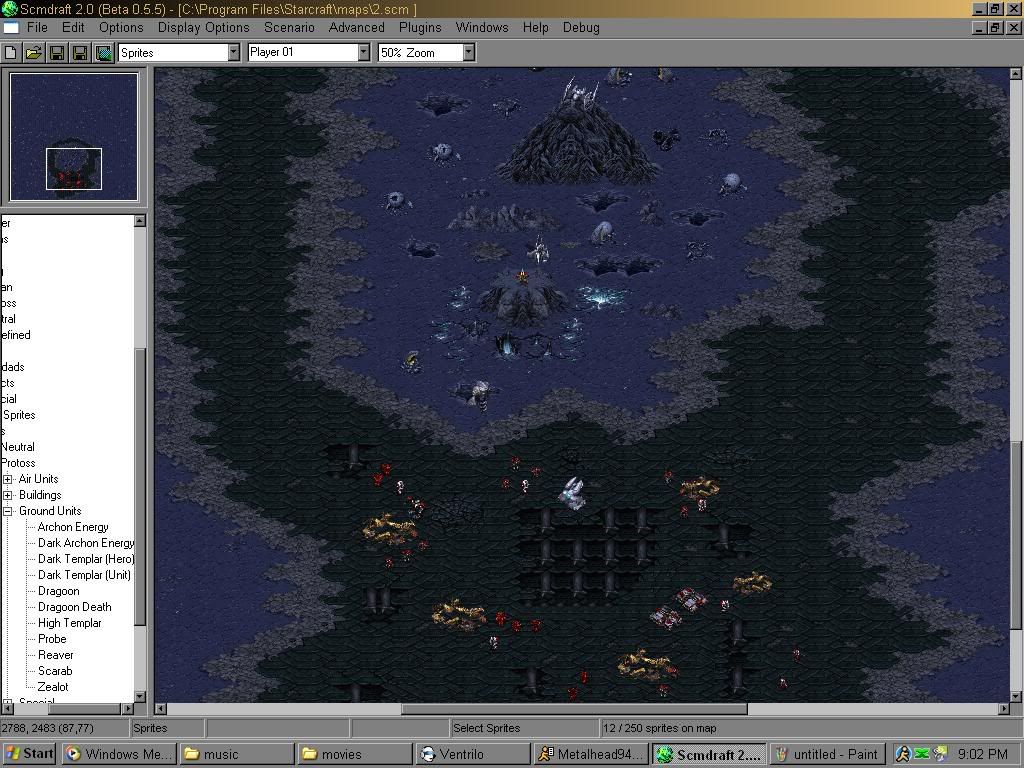Click the Open map folder icon
This screenshot has height=768, width=1024.
point(34,53)
